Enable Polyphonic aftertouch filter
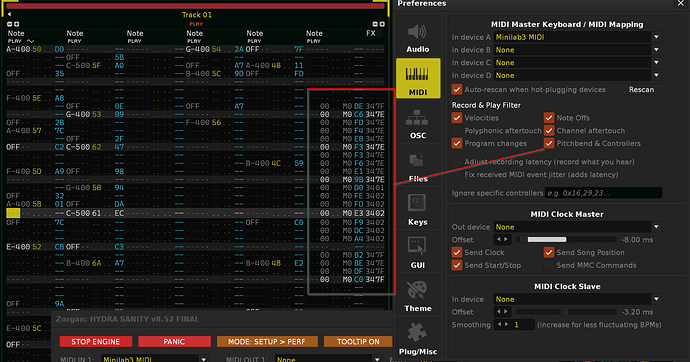The width and height of the screenshot is (690, 362). [457, 131]
